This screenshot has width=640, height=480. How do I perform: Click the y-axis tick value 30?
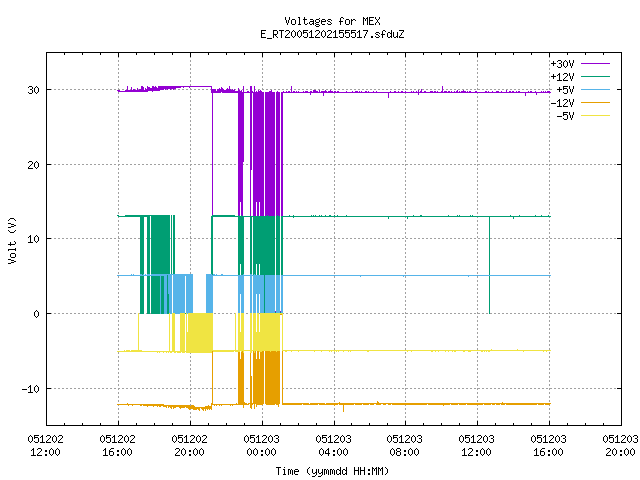pyautogui.click(x=33, y=90)
